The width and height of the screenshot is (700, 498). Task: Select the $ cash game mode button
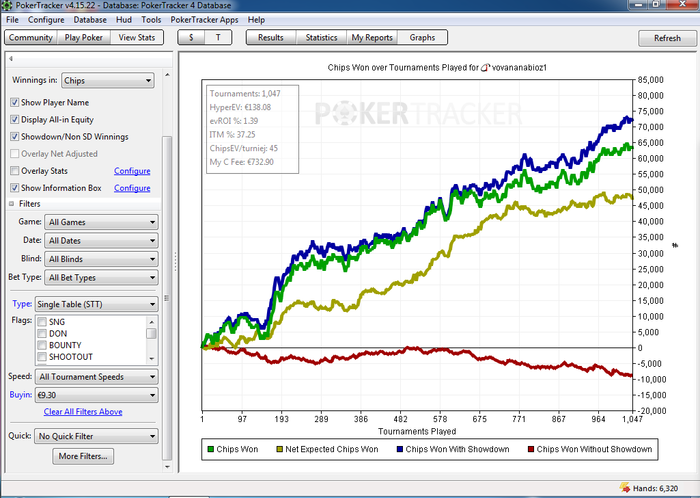191,37
